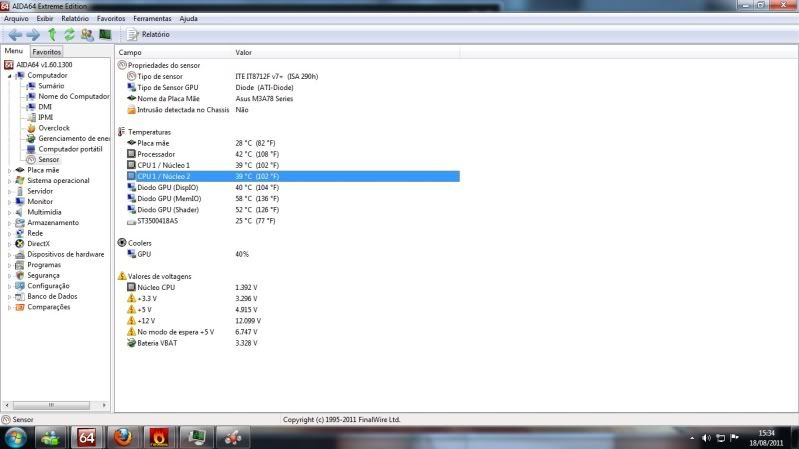
Task: Collapse the Computador tree node
Action: coord(10,75)
